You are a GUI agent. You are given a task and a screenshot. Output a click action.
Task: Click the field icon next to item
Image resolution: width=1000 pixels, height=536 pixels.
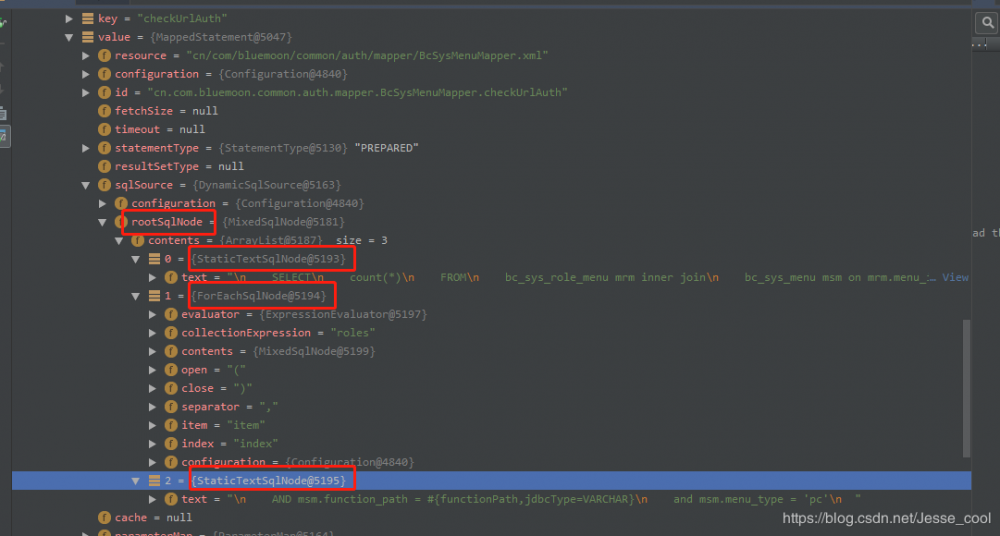[x=171, y=425]
